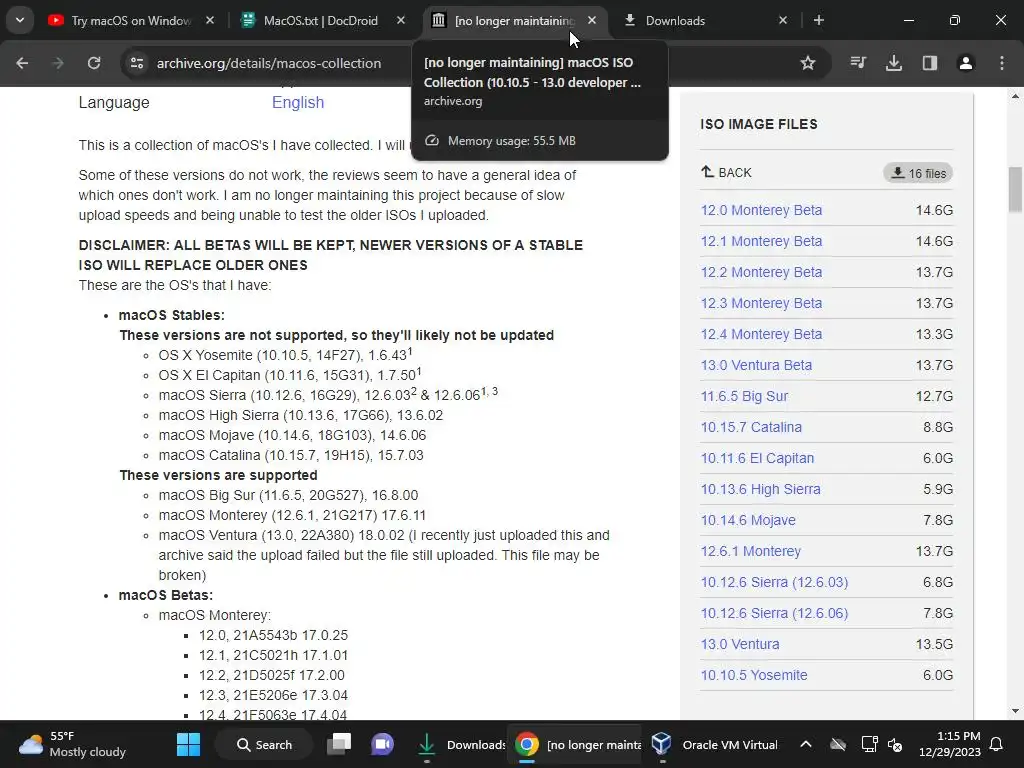Open 10.12.6 Sierra (12.6.03) ISO link
Viewport: 1024px width, 768px height.
point(774,583)
